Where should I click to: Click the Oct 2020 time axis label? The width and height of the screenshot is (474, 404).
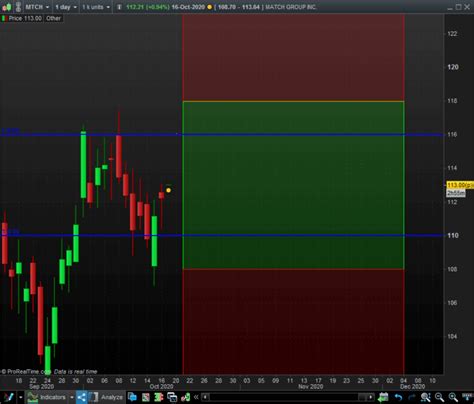pyautogui.click(x=161, y=387)
